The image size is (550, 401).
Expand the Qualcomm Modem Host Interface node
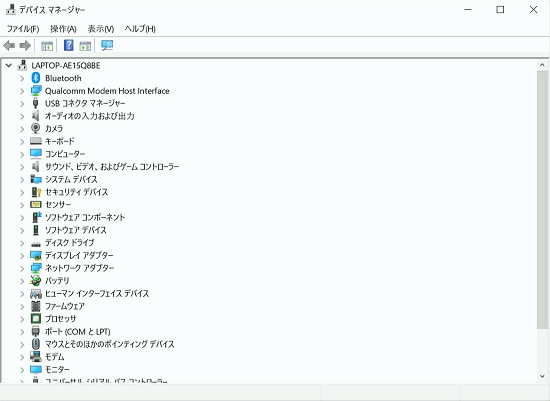coord(22,91)
